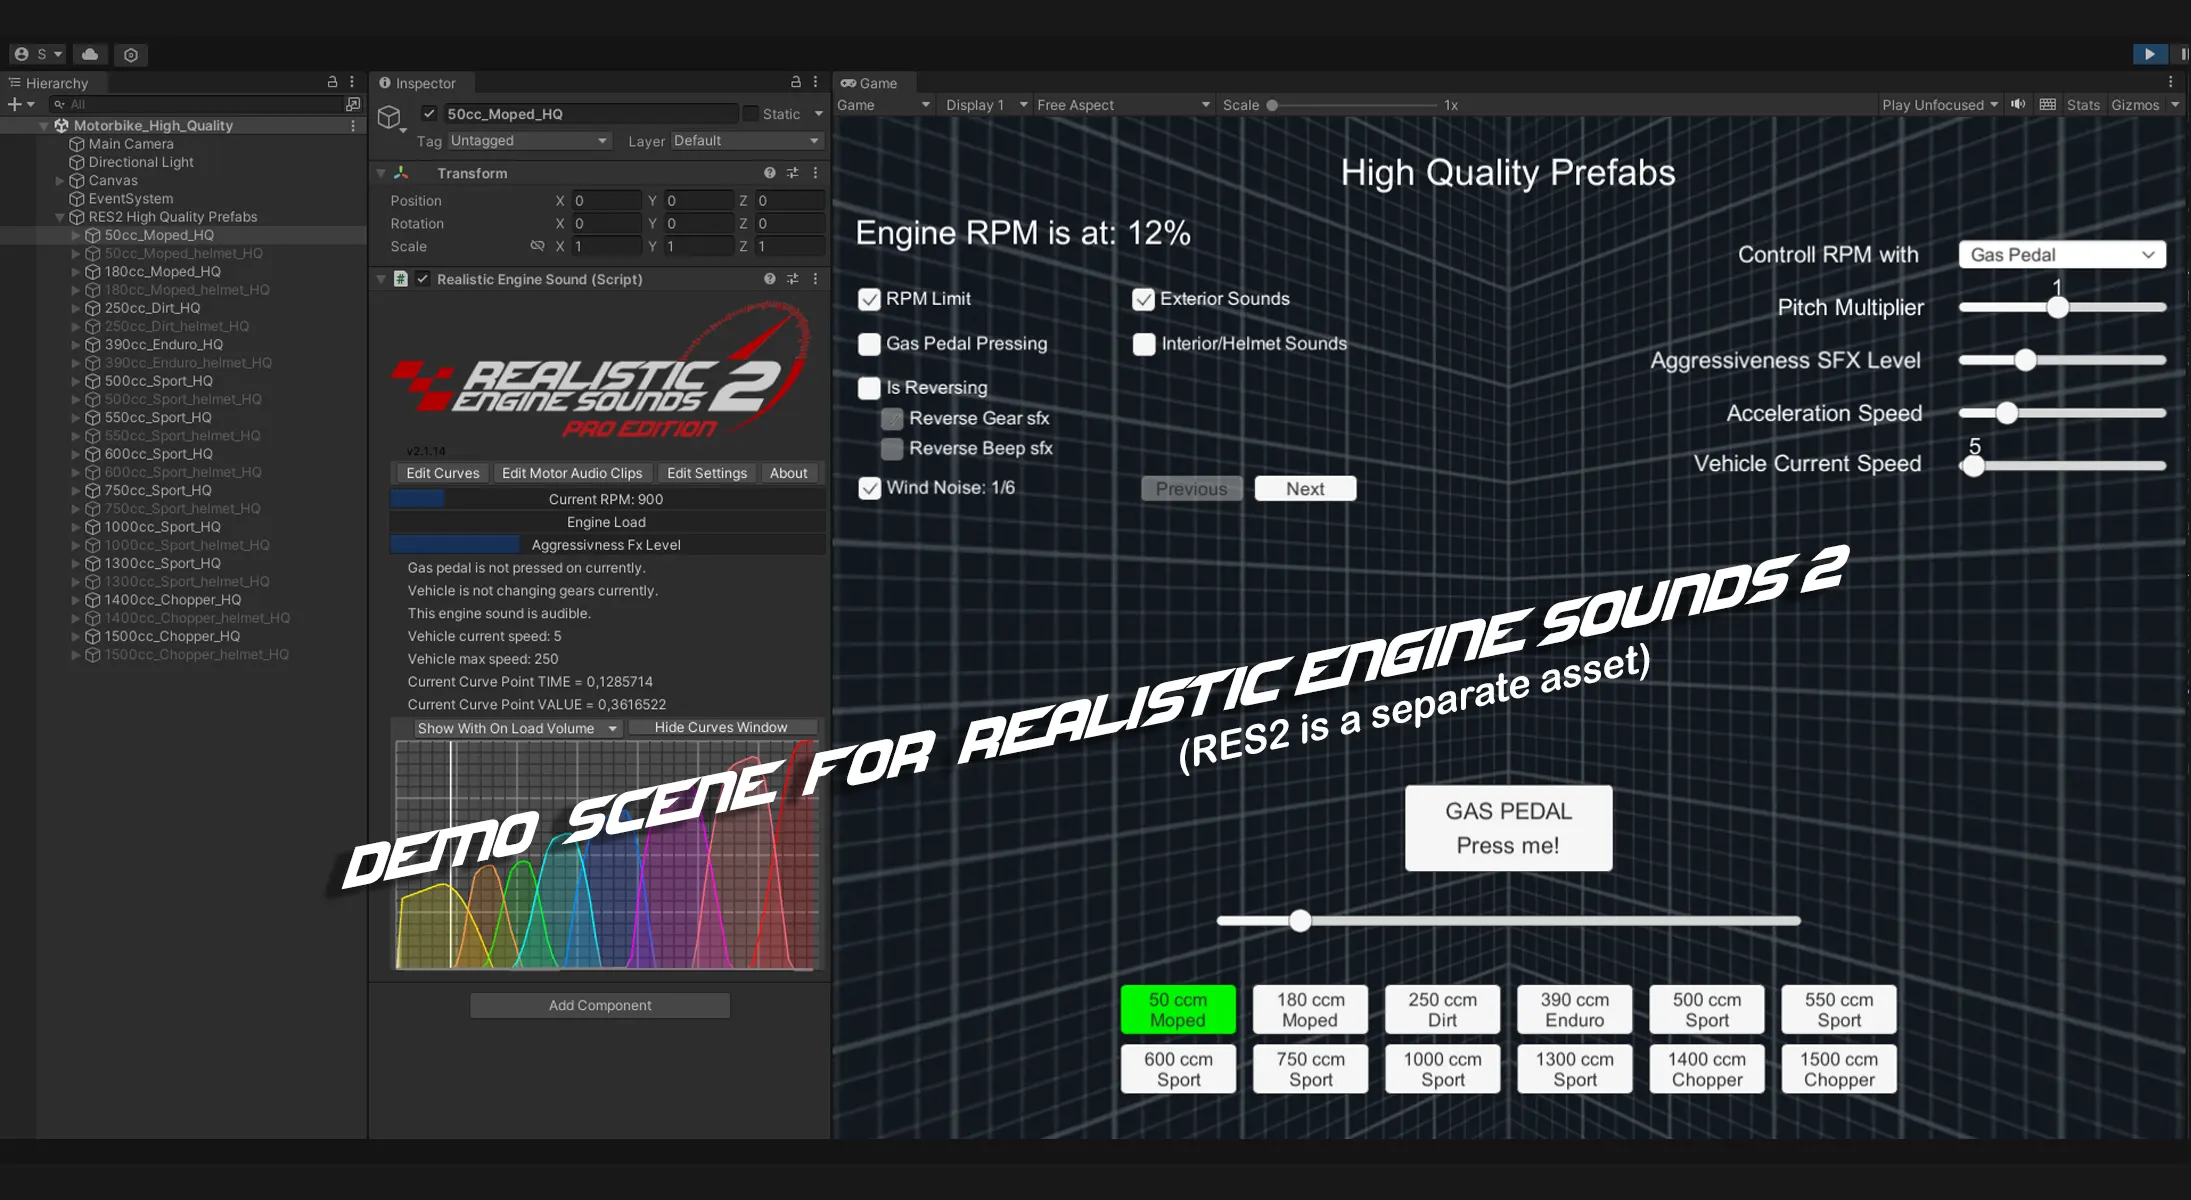
Task: Open the Gas Pedal control dropdown
Action: pyautogui.click(x=2061, y=255)
